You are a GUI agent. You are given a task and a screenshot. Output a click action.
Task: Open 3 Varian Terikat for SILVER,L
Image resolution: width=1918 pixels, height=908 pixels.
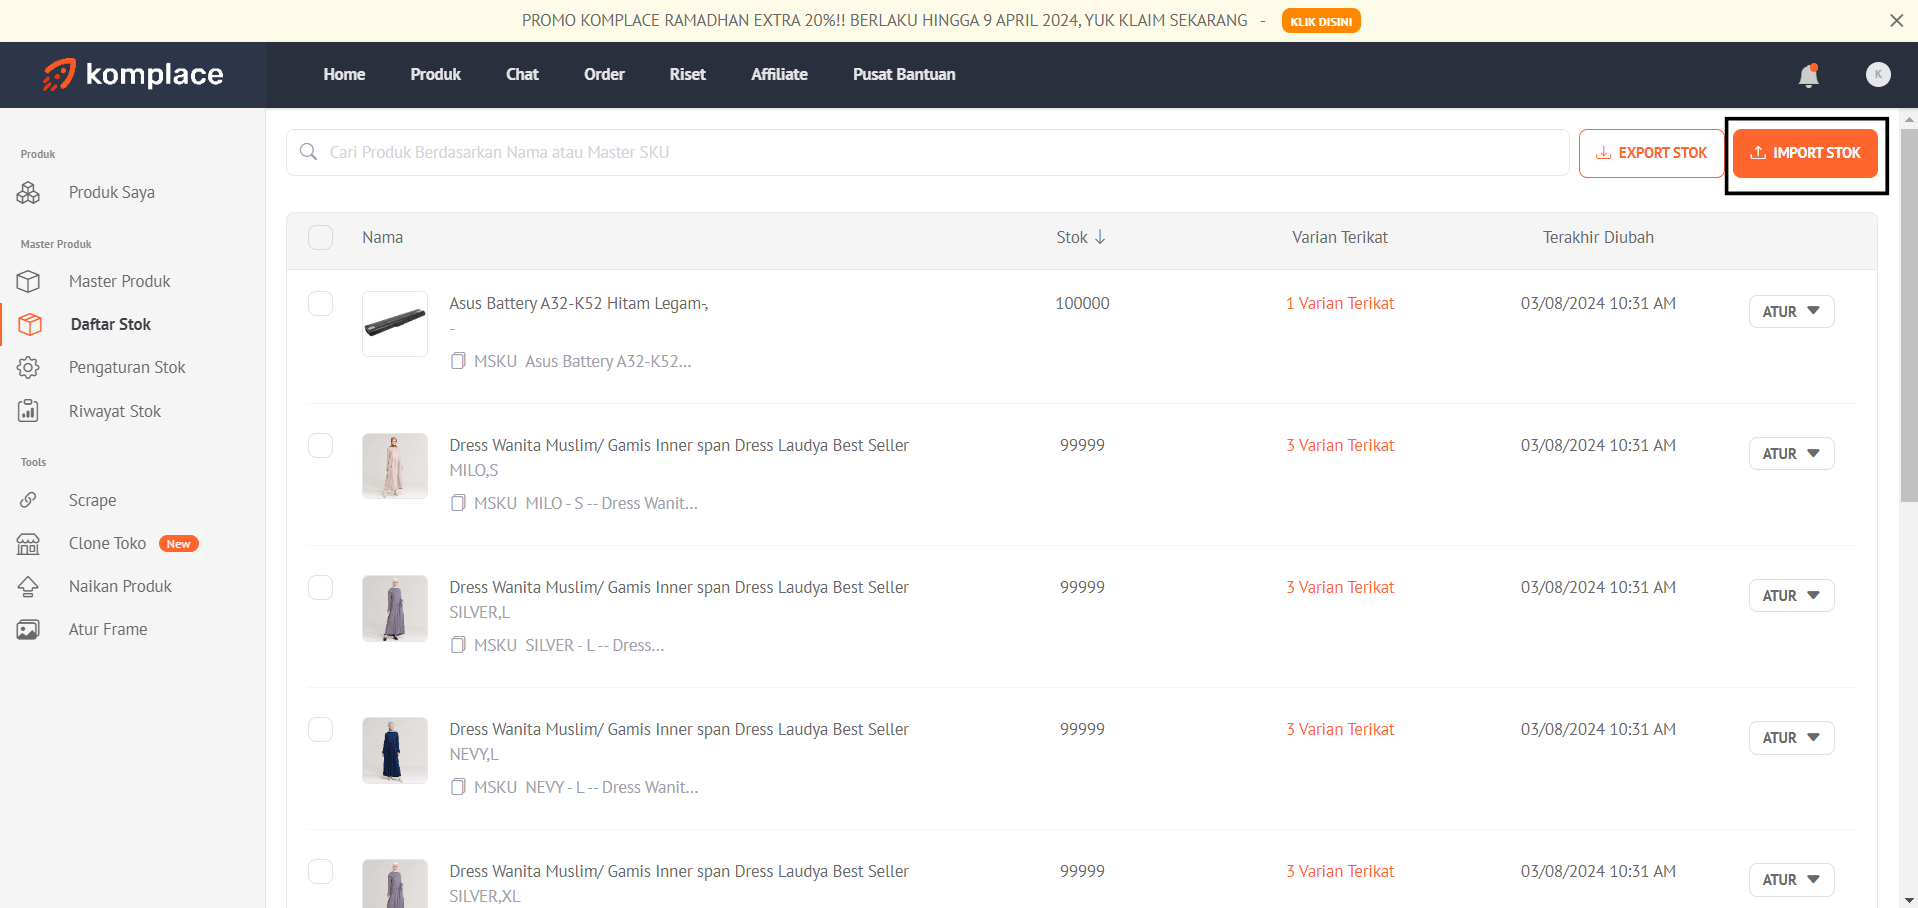[x=1340, y=587]
